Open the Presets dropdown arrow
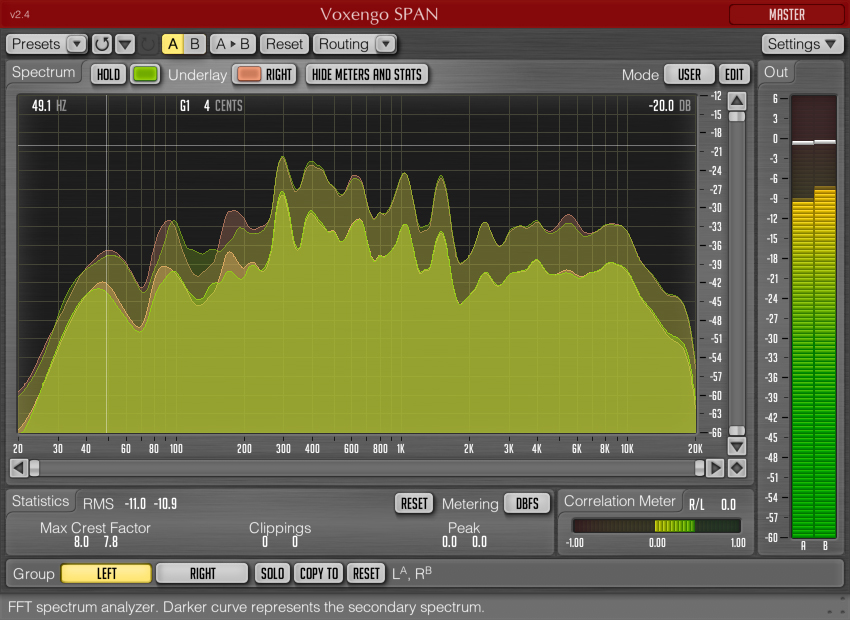 pyautogui.click(x=76, y=44)
